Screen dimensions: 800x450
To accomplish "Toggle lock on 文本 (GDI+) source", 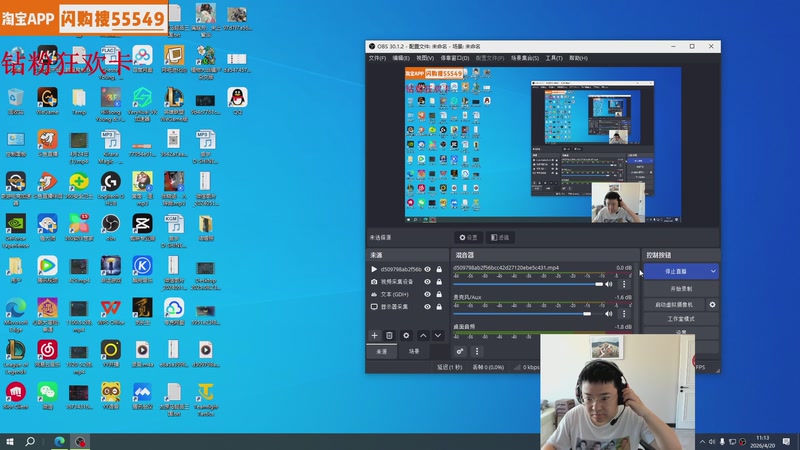I will coord(439,294).
